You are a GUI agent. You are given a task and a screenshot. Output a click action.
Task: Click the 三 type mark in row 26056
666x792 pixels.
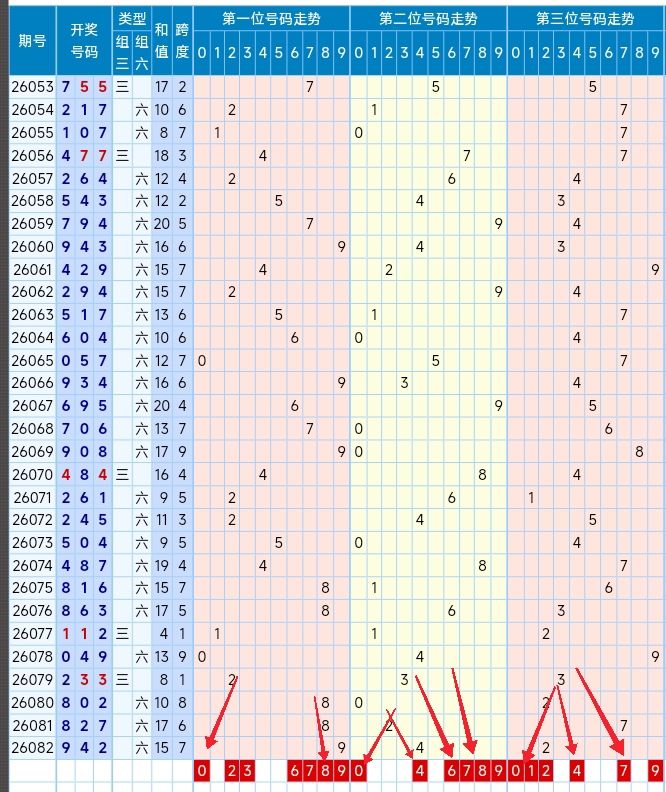(122, 156)
